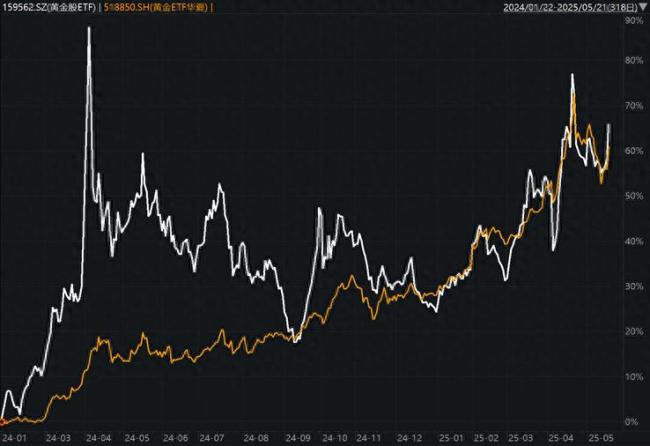Click the 24-12 x-axis date label
The width and height of the screenshot is (650, 446).
pos(409,438)
